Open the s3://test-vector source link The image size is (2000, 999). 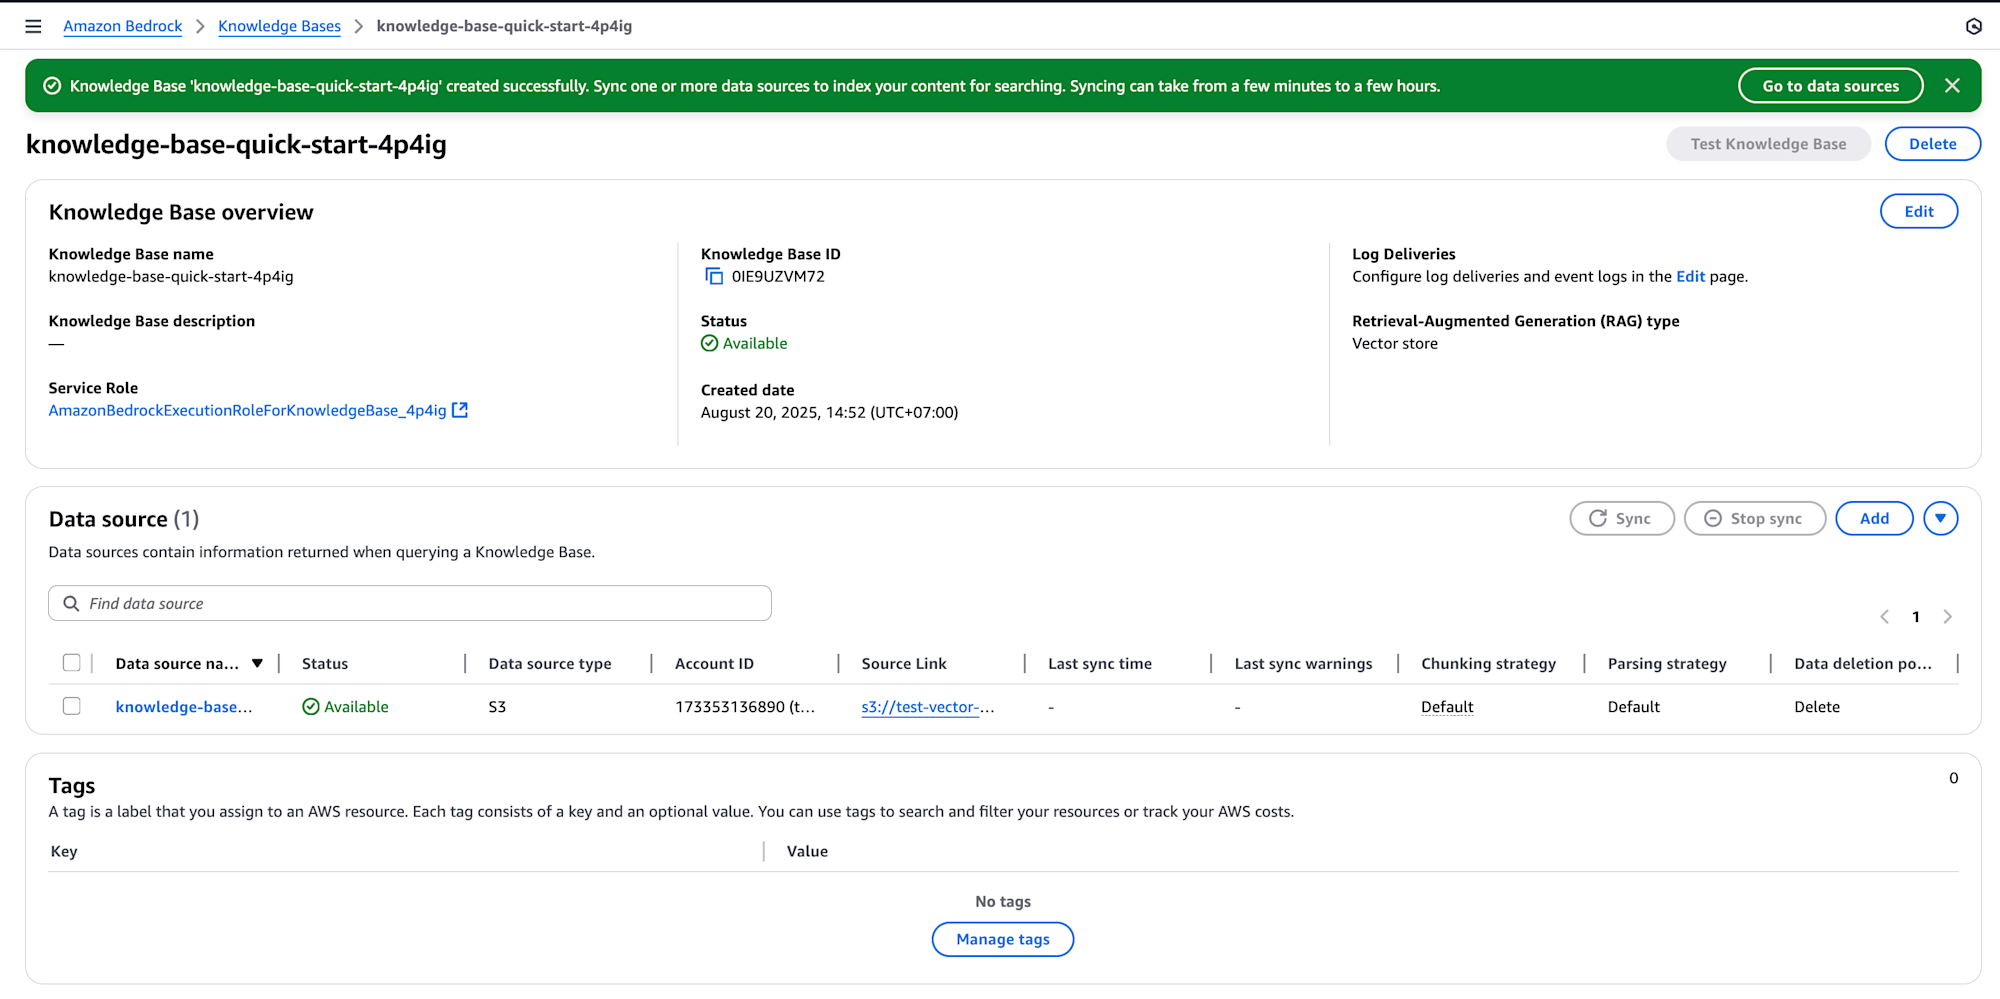(x=928, y=707)
